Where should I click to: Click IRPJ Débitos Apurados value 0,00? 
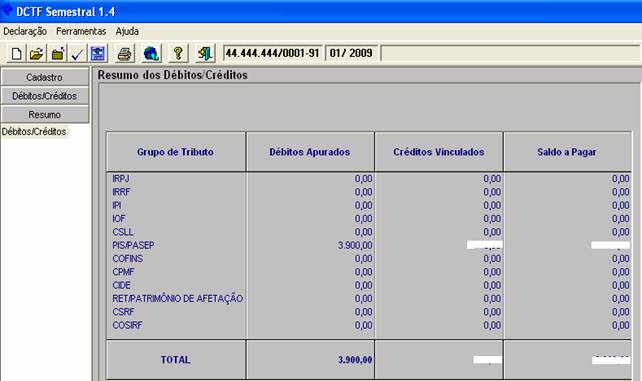click(364, 179)
